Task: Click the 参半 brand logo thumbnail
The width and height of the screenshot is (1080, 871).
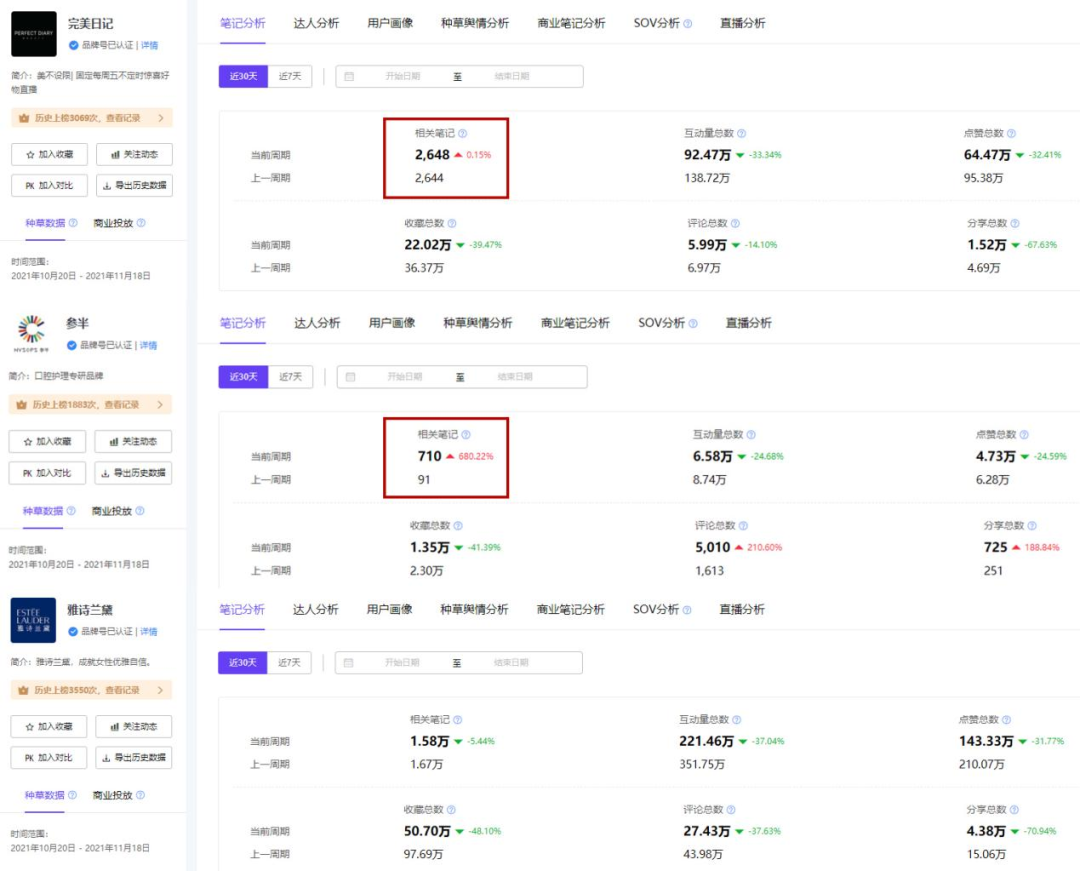Action: 32,334
